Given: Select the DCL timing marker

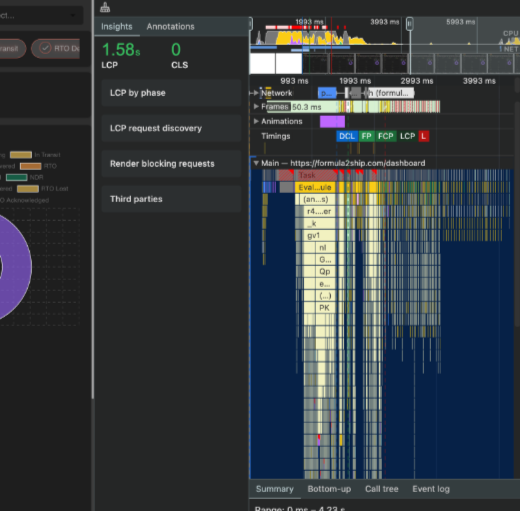Looking at the screenshot, I should pyautogui.click(x=347, y=136).
